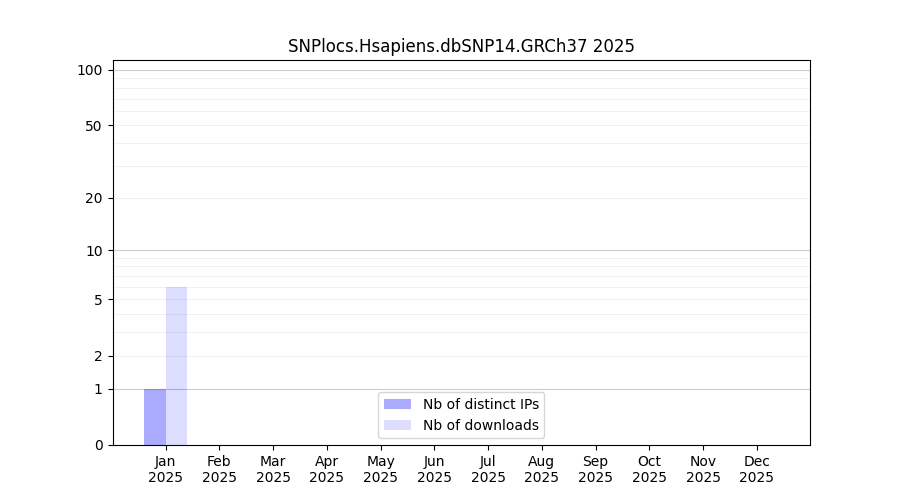Select the 'Nb of distinct IPs' legend label
Viewport: 900px width, 500px height.
tap(480, 404)
